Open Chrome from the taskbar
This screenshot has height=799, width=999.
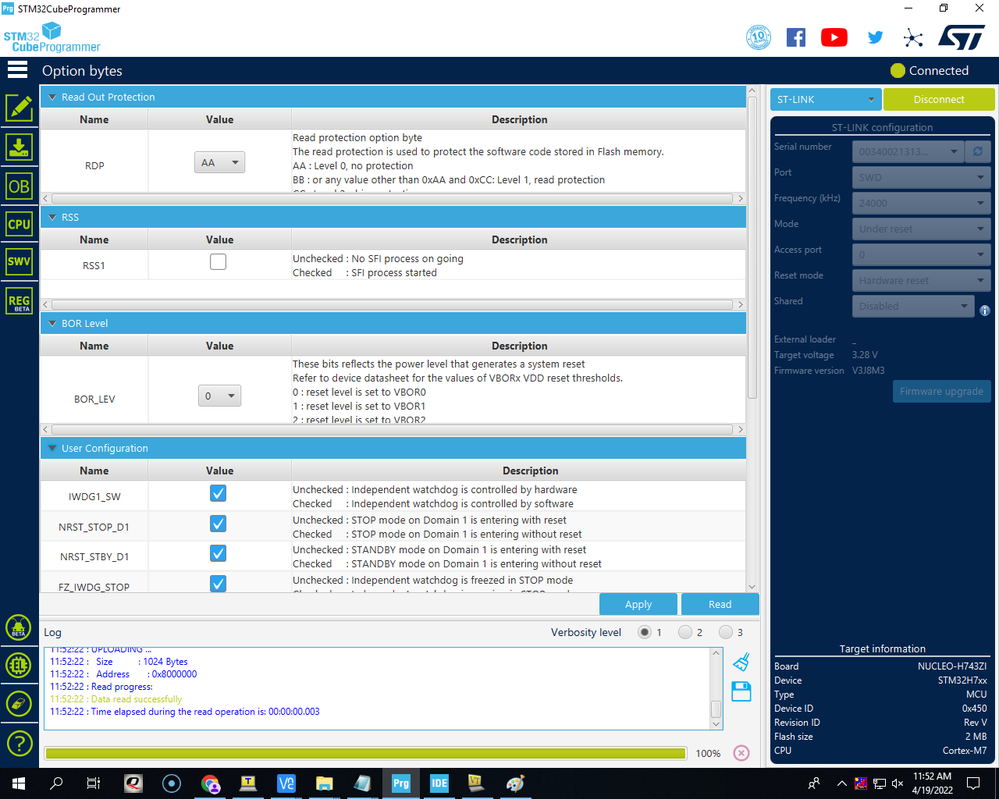coord(210,783)
